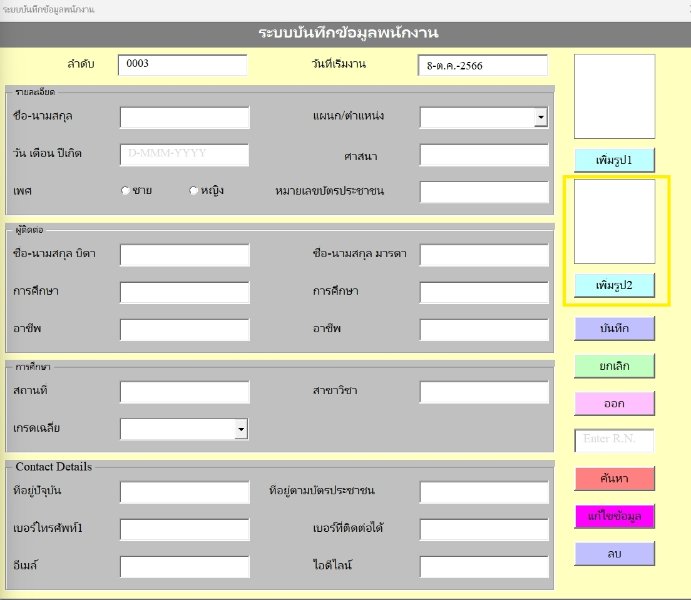Expand the เกรดเฉลี่ย dropdown list

[241, 429]
